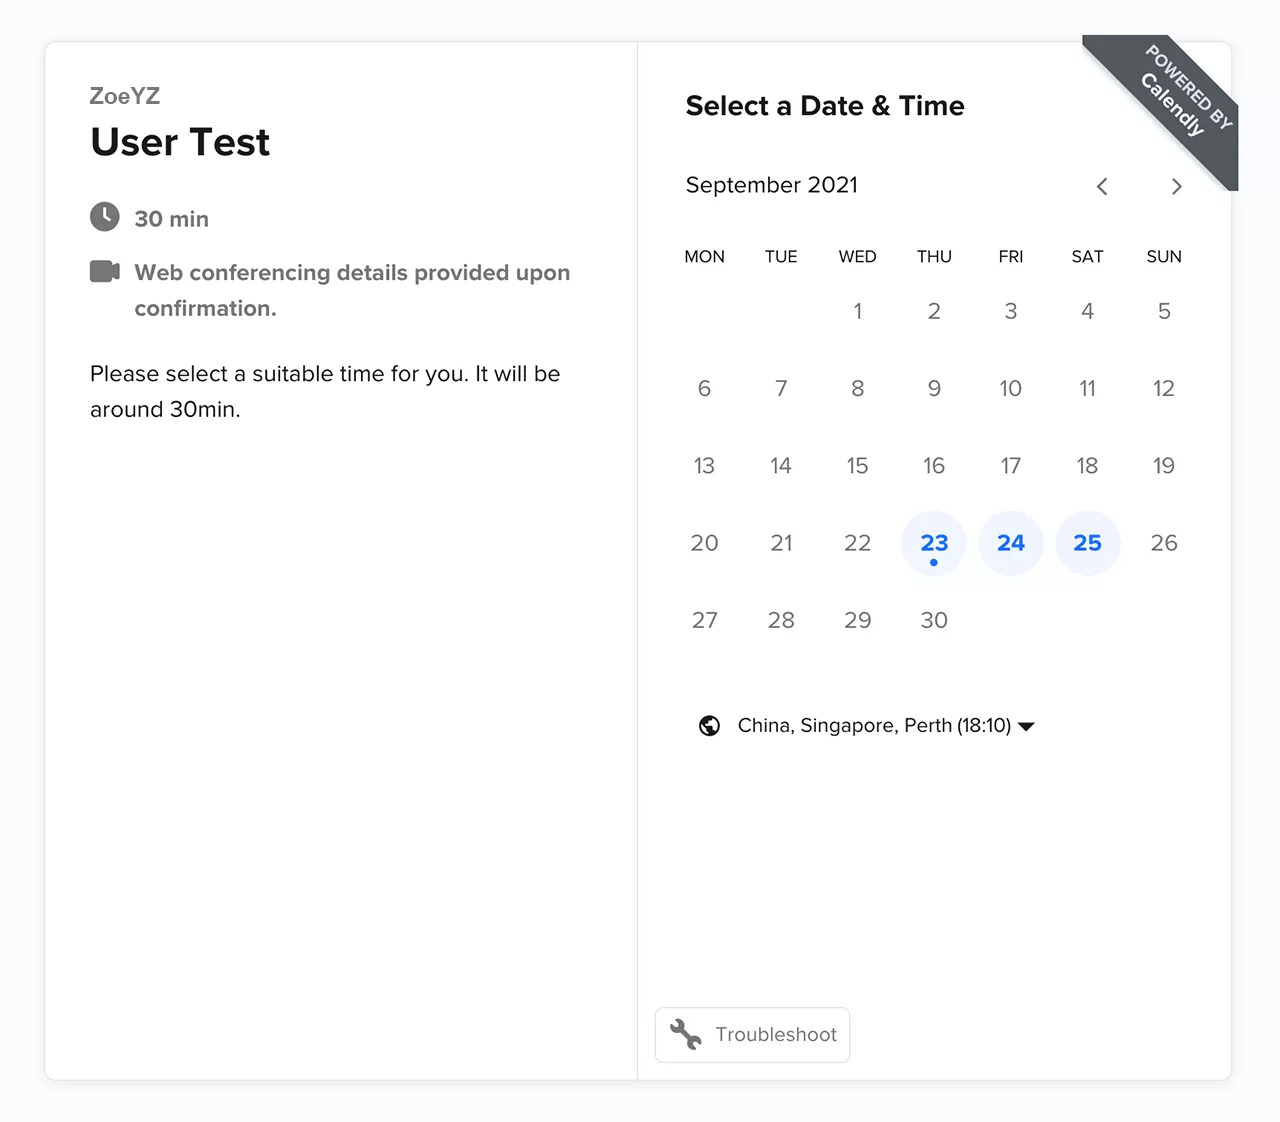This screenshot has height=1122, width=1280.
Task: Click date 22 in the calendar
Action: pos(857,543)
